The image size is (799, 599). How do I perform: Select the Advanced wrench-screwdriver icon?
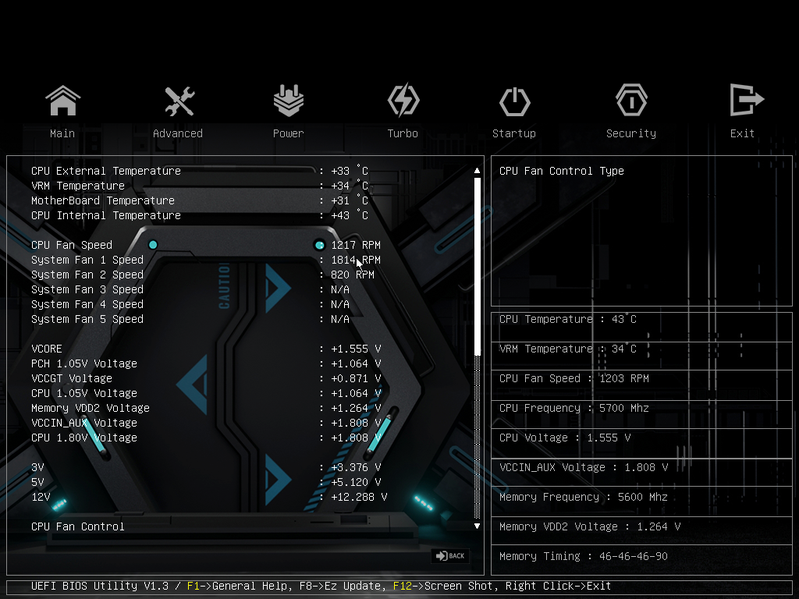pos(179,101)
